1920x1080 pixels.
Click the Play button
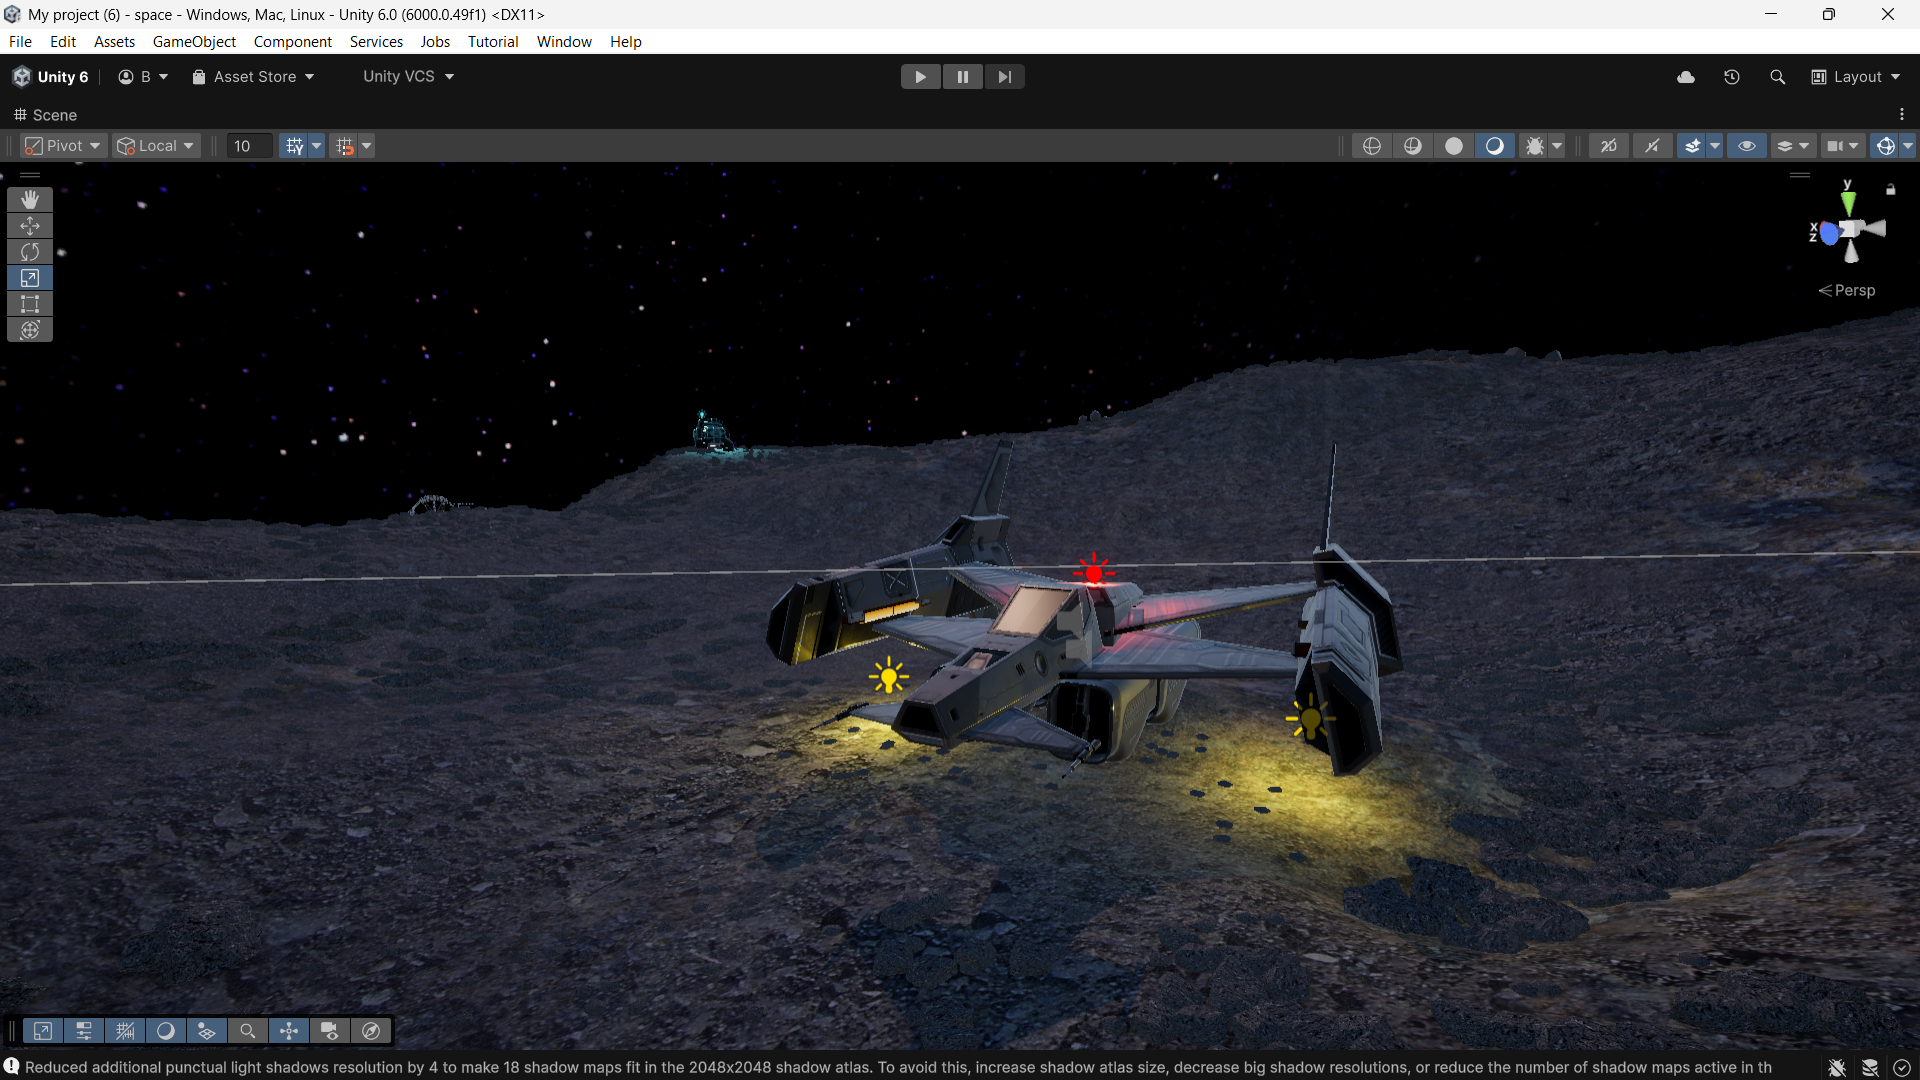(920, 77)
